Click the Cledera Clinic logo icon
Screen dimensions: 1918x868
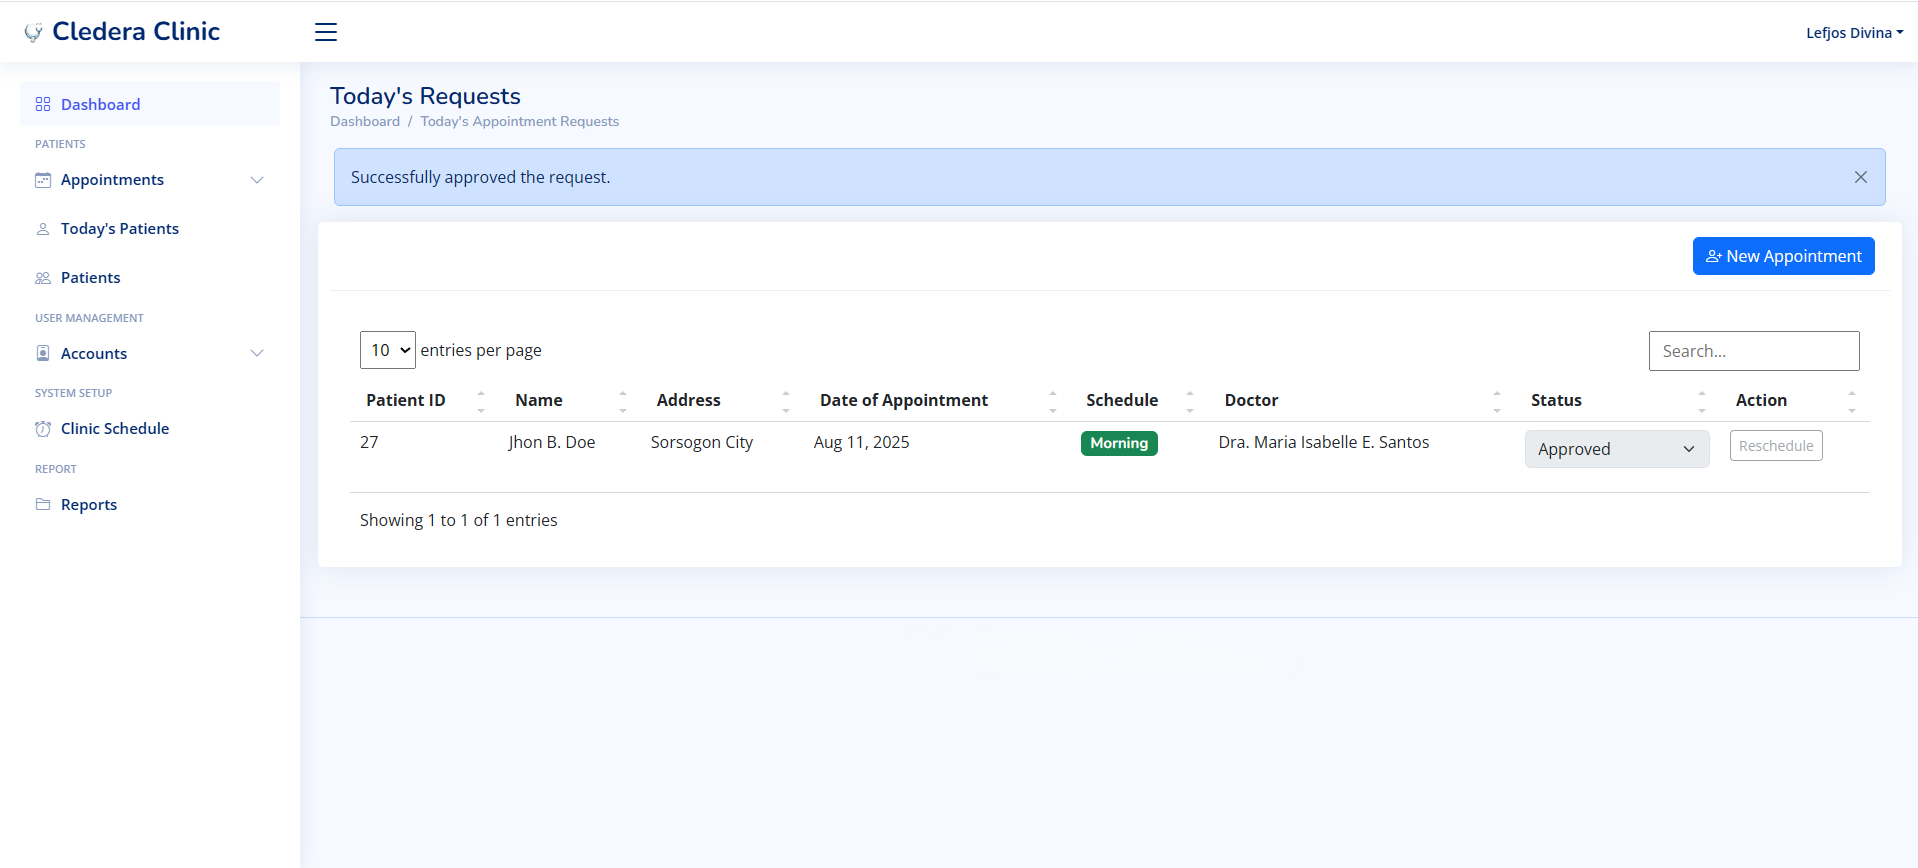[34, 32]
